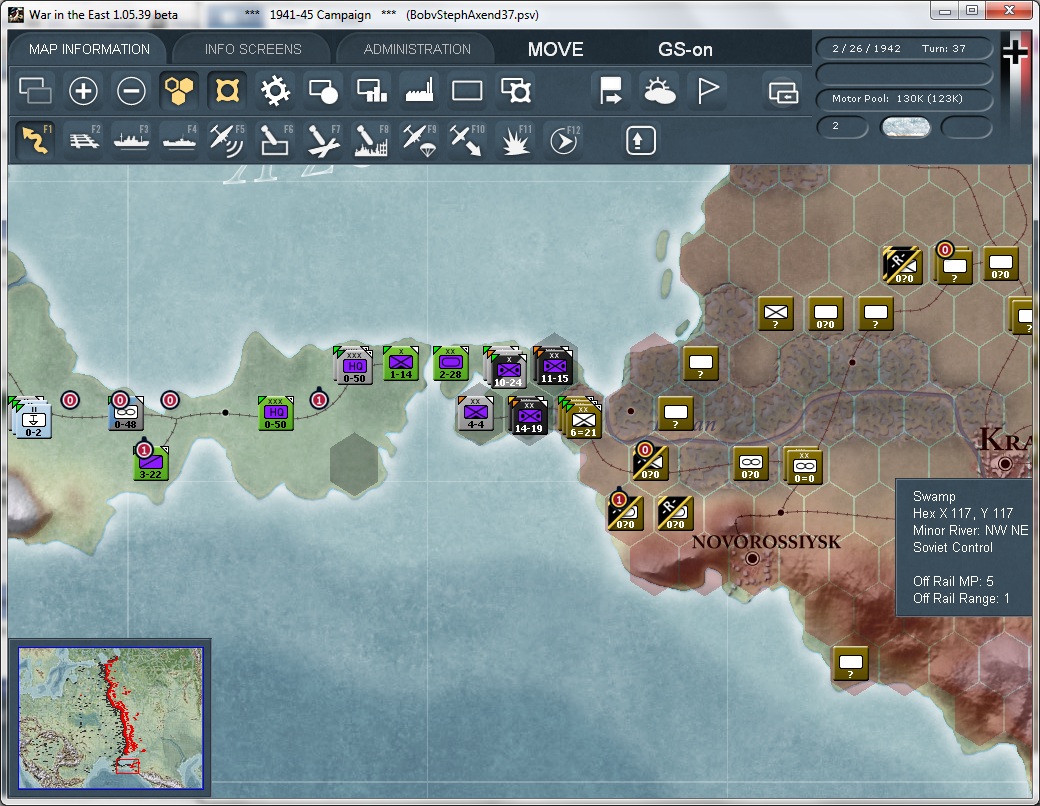
Task: Click the flag-with-arrow toolbar icon
Action: tap(610, 91)
